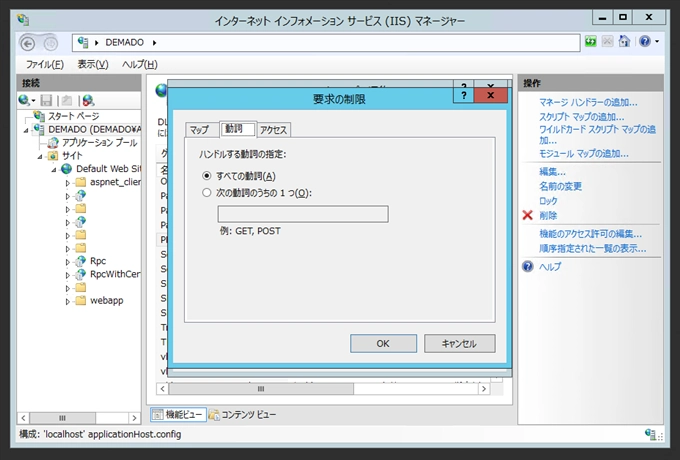
Task: Click the webapp folder icon
Action: click(81, 300)
